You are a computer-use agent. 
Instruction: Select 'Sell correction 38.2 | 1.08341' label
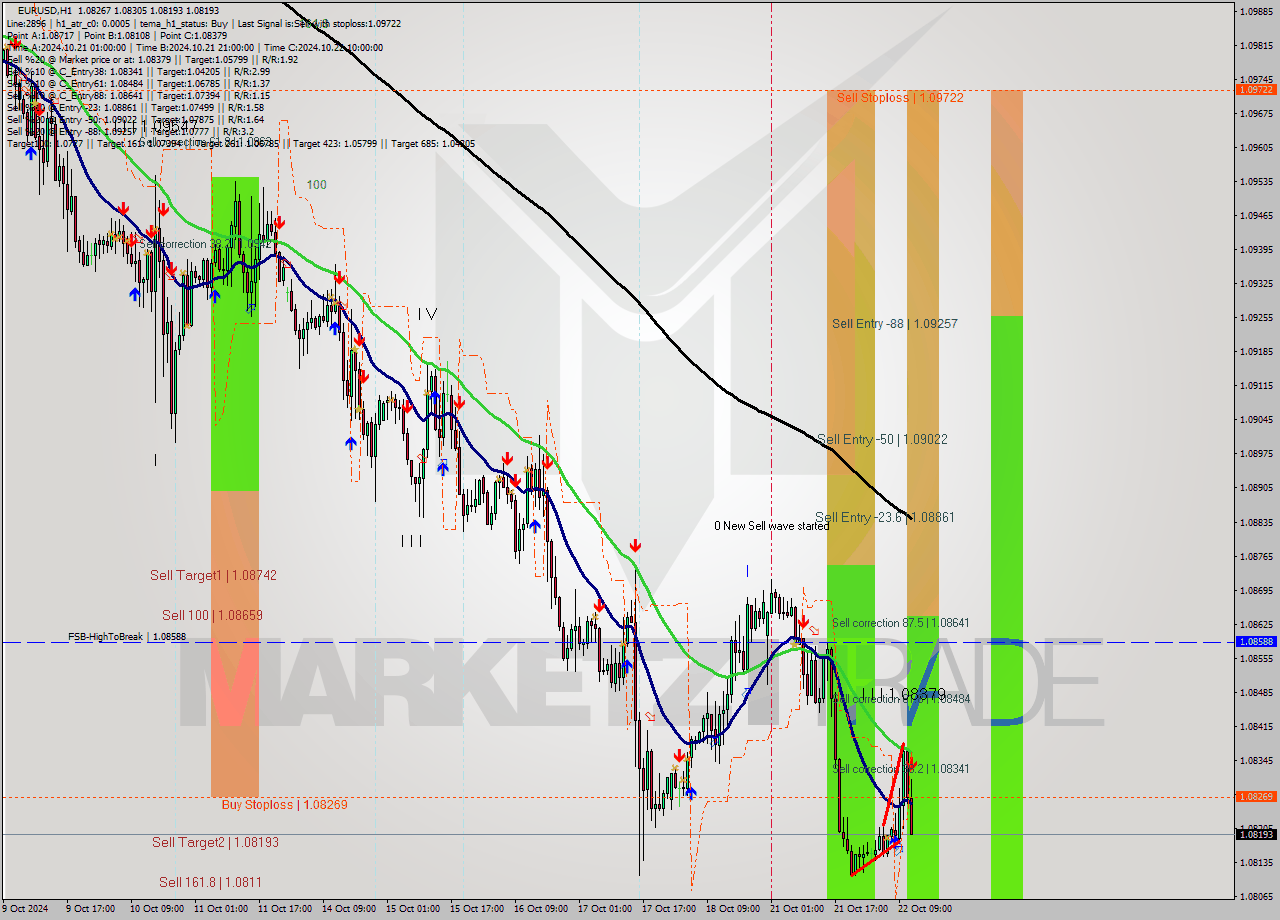pos(901,769)
